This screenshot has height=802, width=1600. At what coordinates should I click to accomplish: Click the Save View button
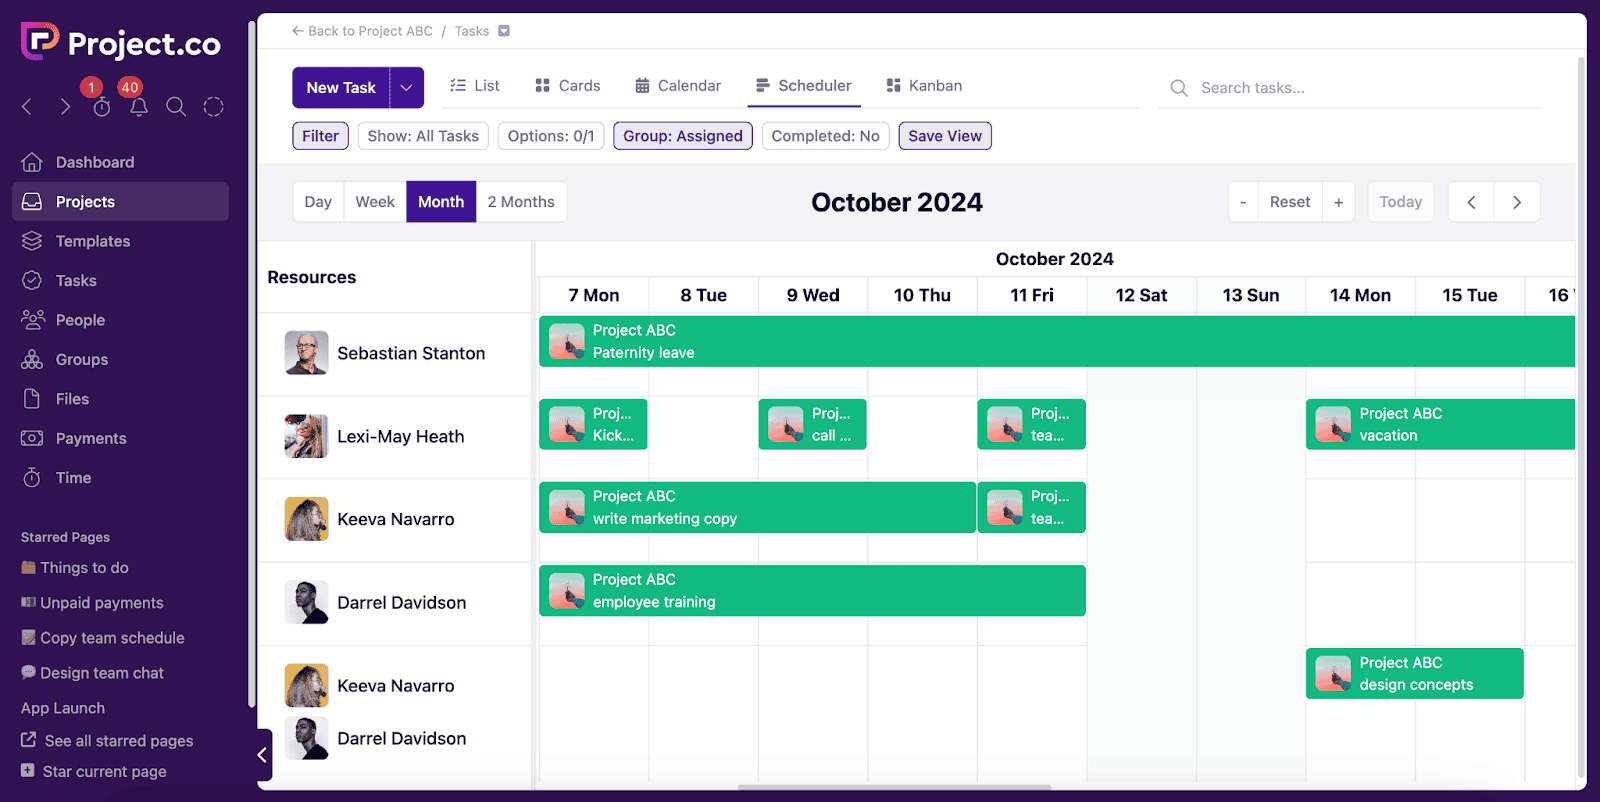point(944,136)
